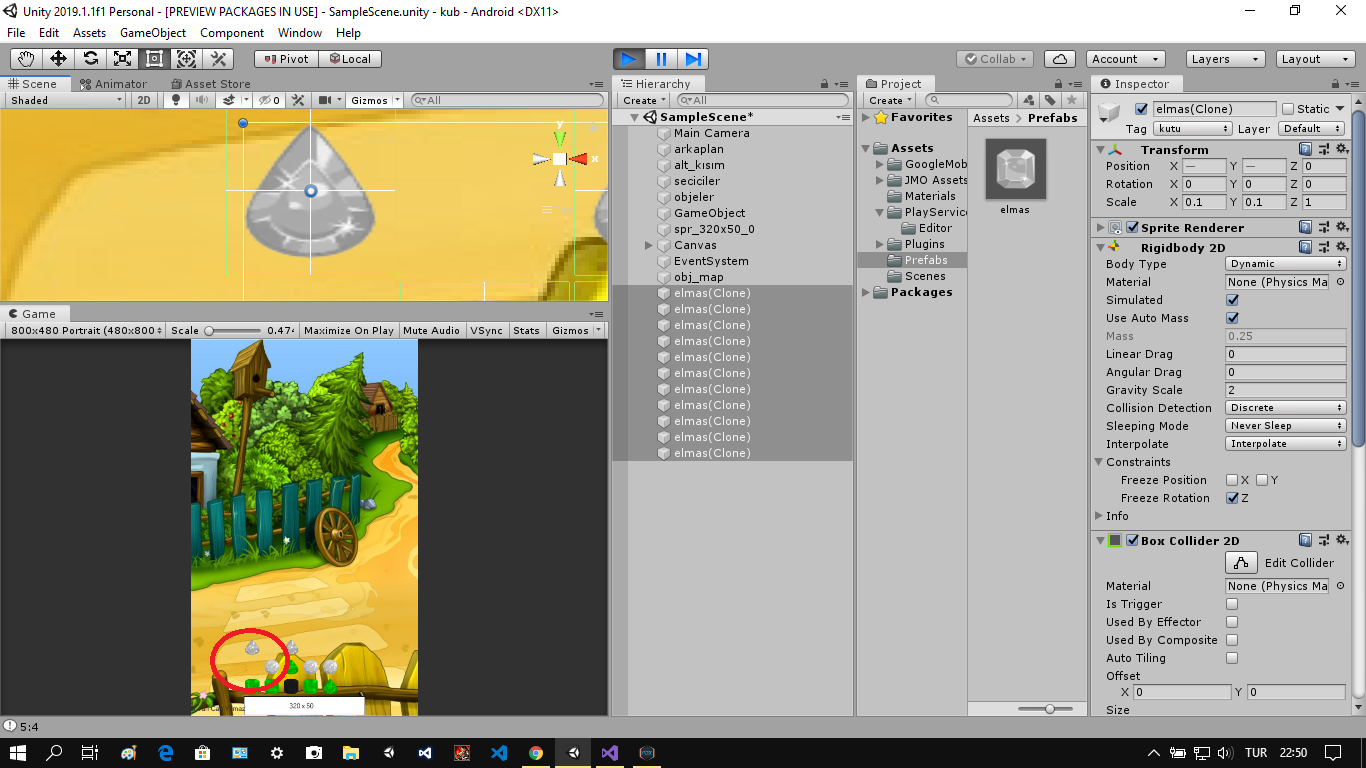Image resolution: width=1366 pixels, height=768 pixels.
Task: Open the Body Type dropdown
Action: [1286, 264]
